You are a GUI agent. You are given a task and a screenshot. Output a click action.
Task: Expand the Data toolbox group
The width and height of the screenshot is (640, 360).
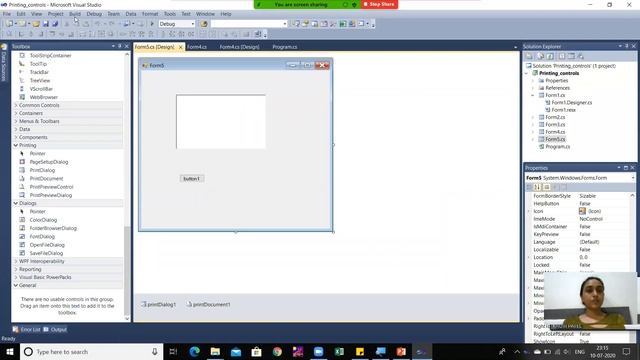tap(24, 129)
